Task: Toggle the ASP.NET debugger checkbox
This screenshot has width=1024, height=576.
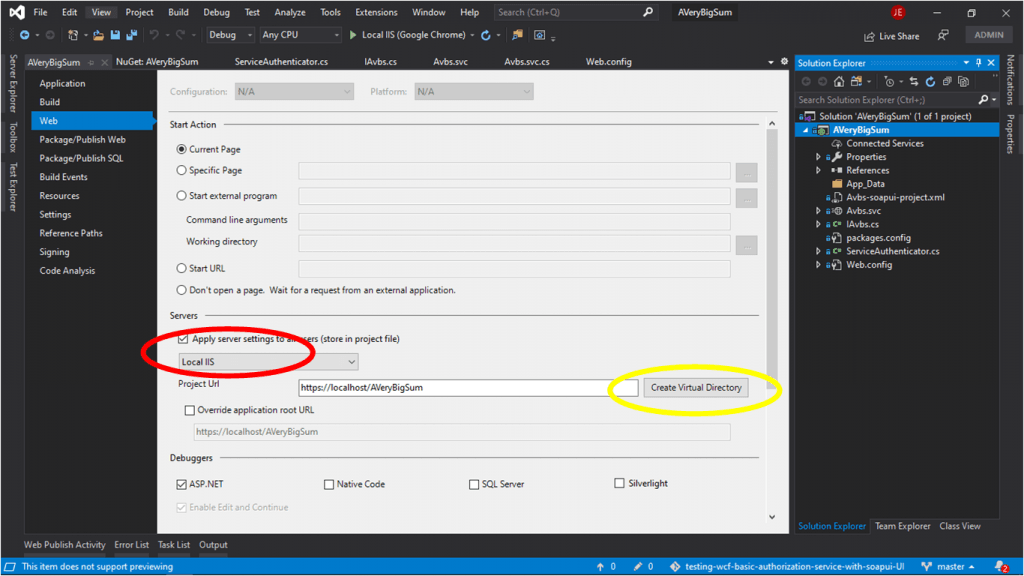Action: (x=182, y=485)
